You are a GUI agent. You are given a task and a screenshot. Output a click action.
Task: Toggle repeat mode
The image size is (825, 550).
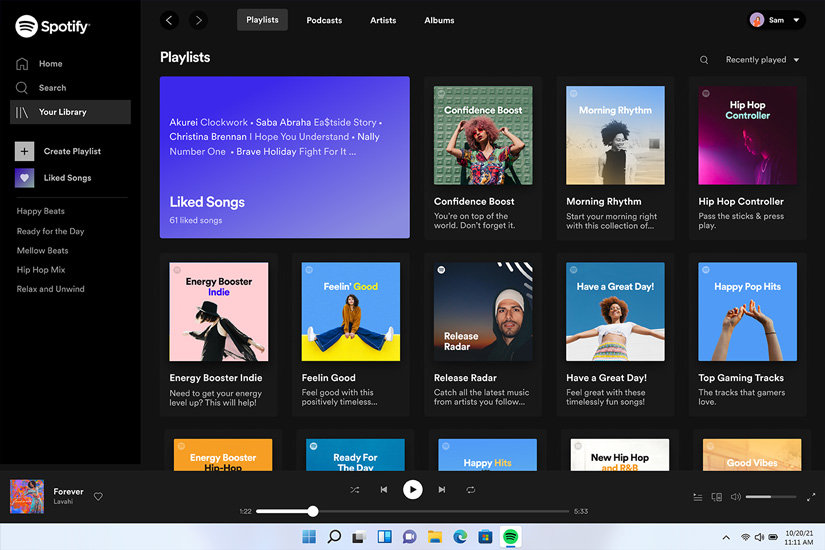pyautogui.click(x=470, y=489)
